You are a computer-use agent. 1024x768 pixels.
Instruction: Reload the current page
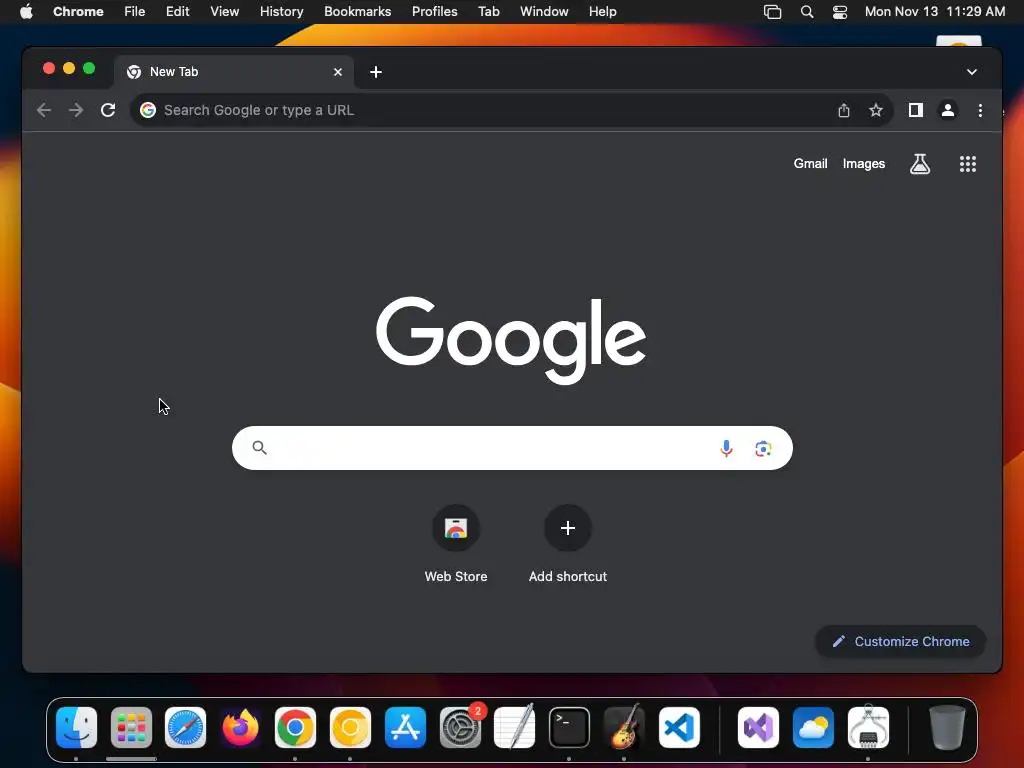coord(108,110)
